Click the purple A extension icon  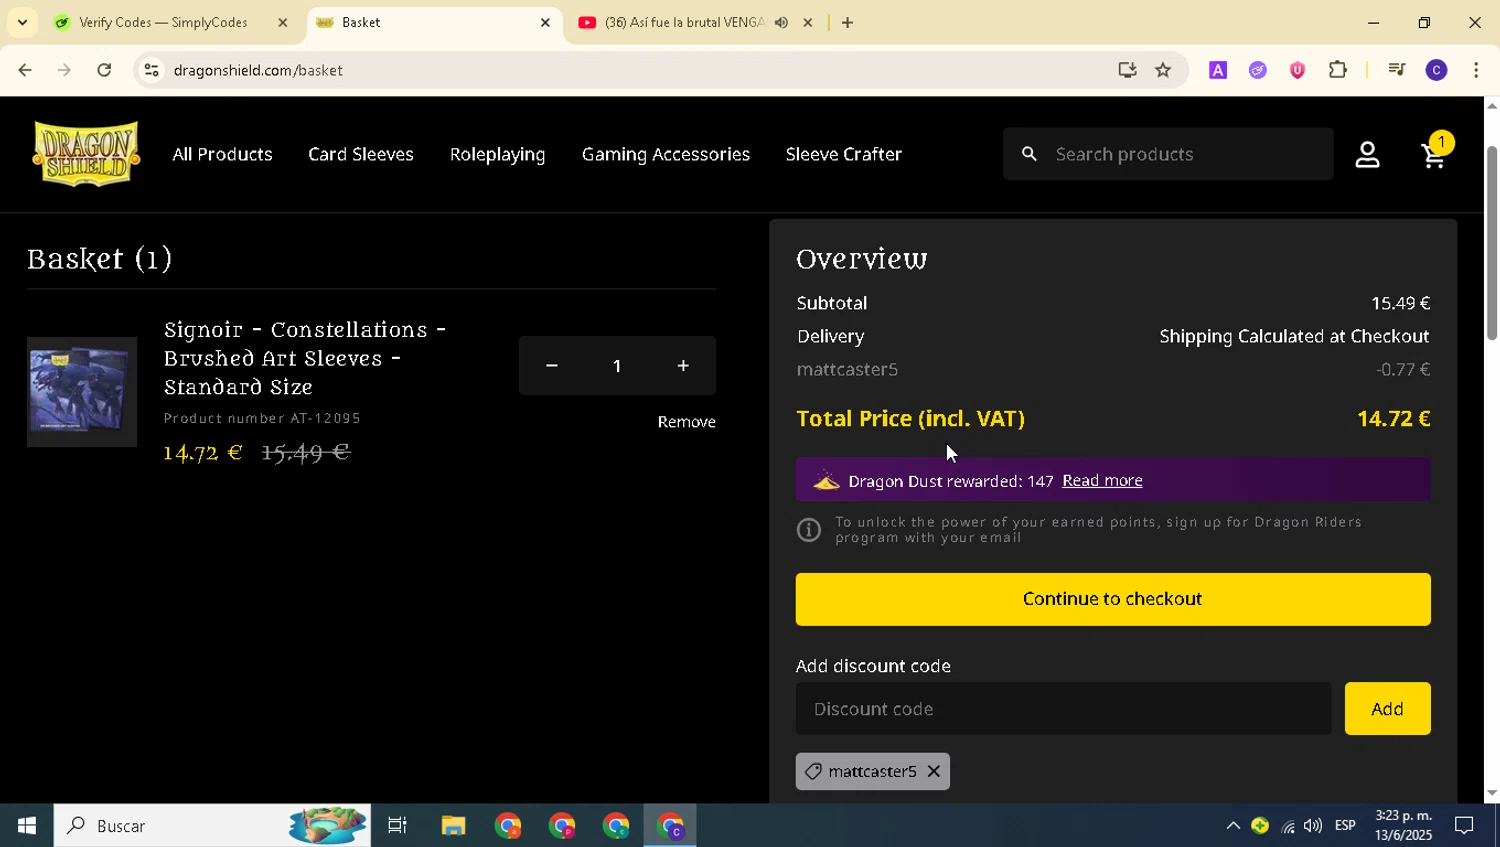click(1218, 70)
